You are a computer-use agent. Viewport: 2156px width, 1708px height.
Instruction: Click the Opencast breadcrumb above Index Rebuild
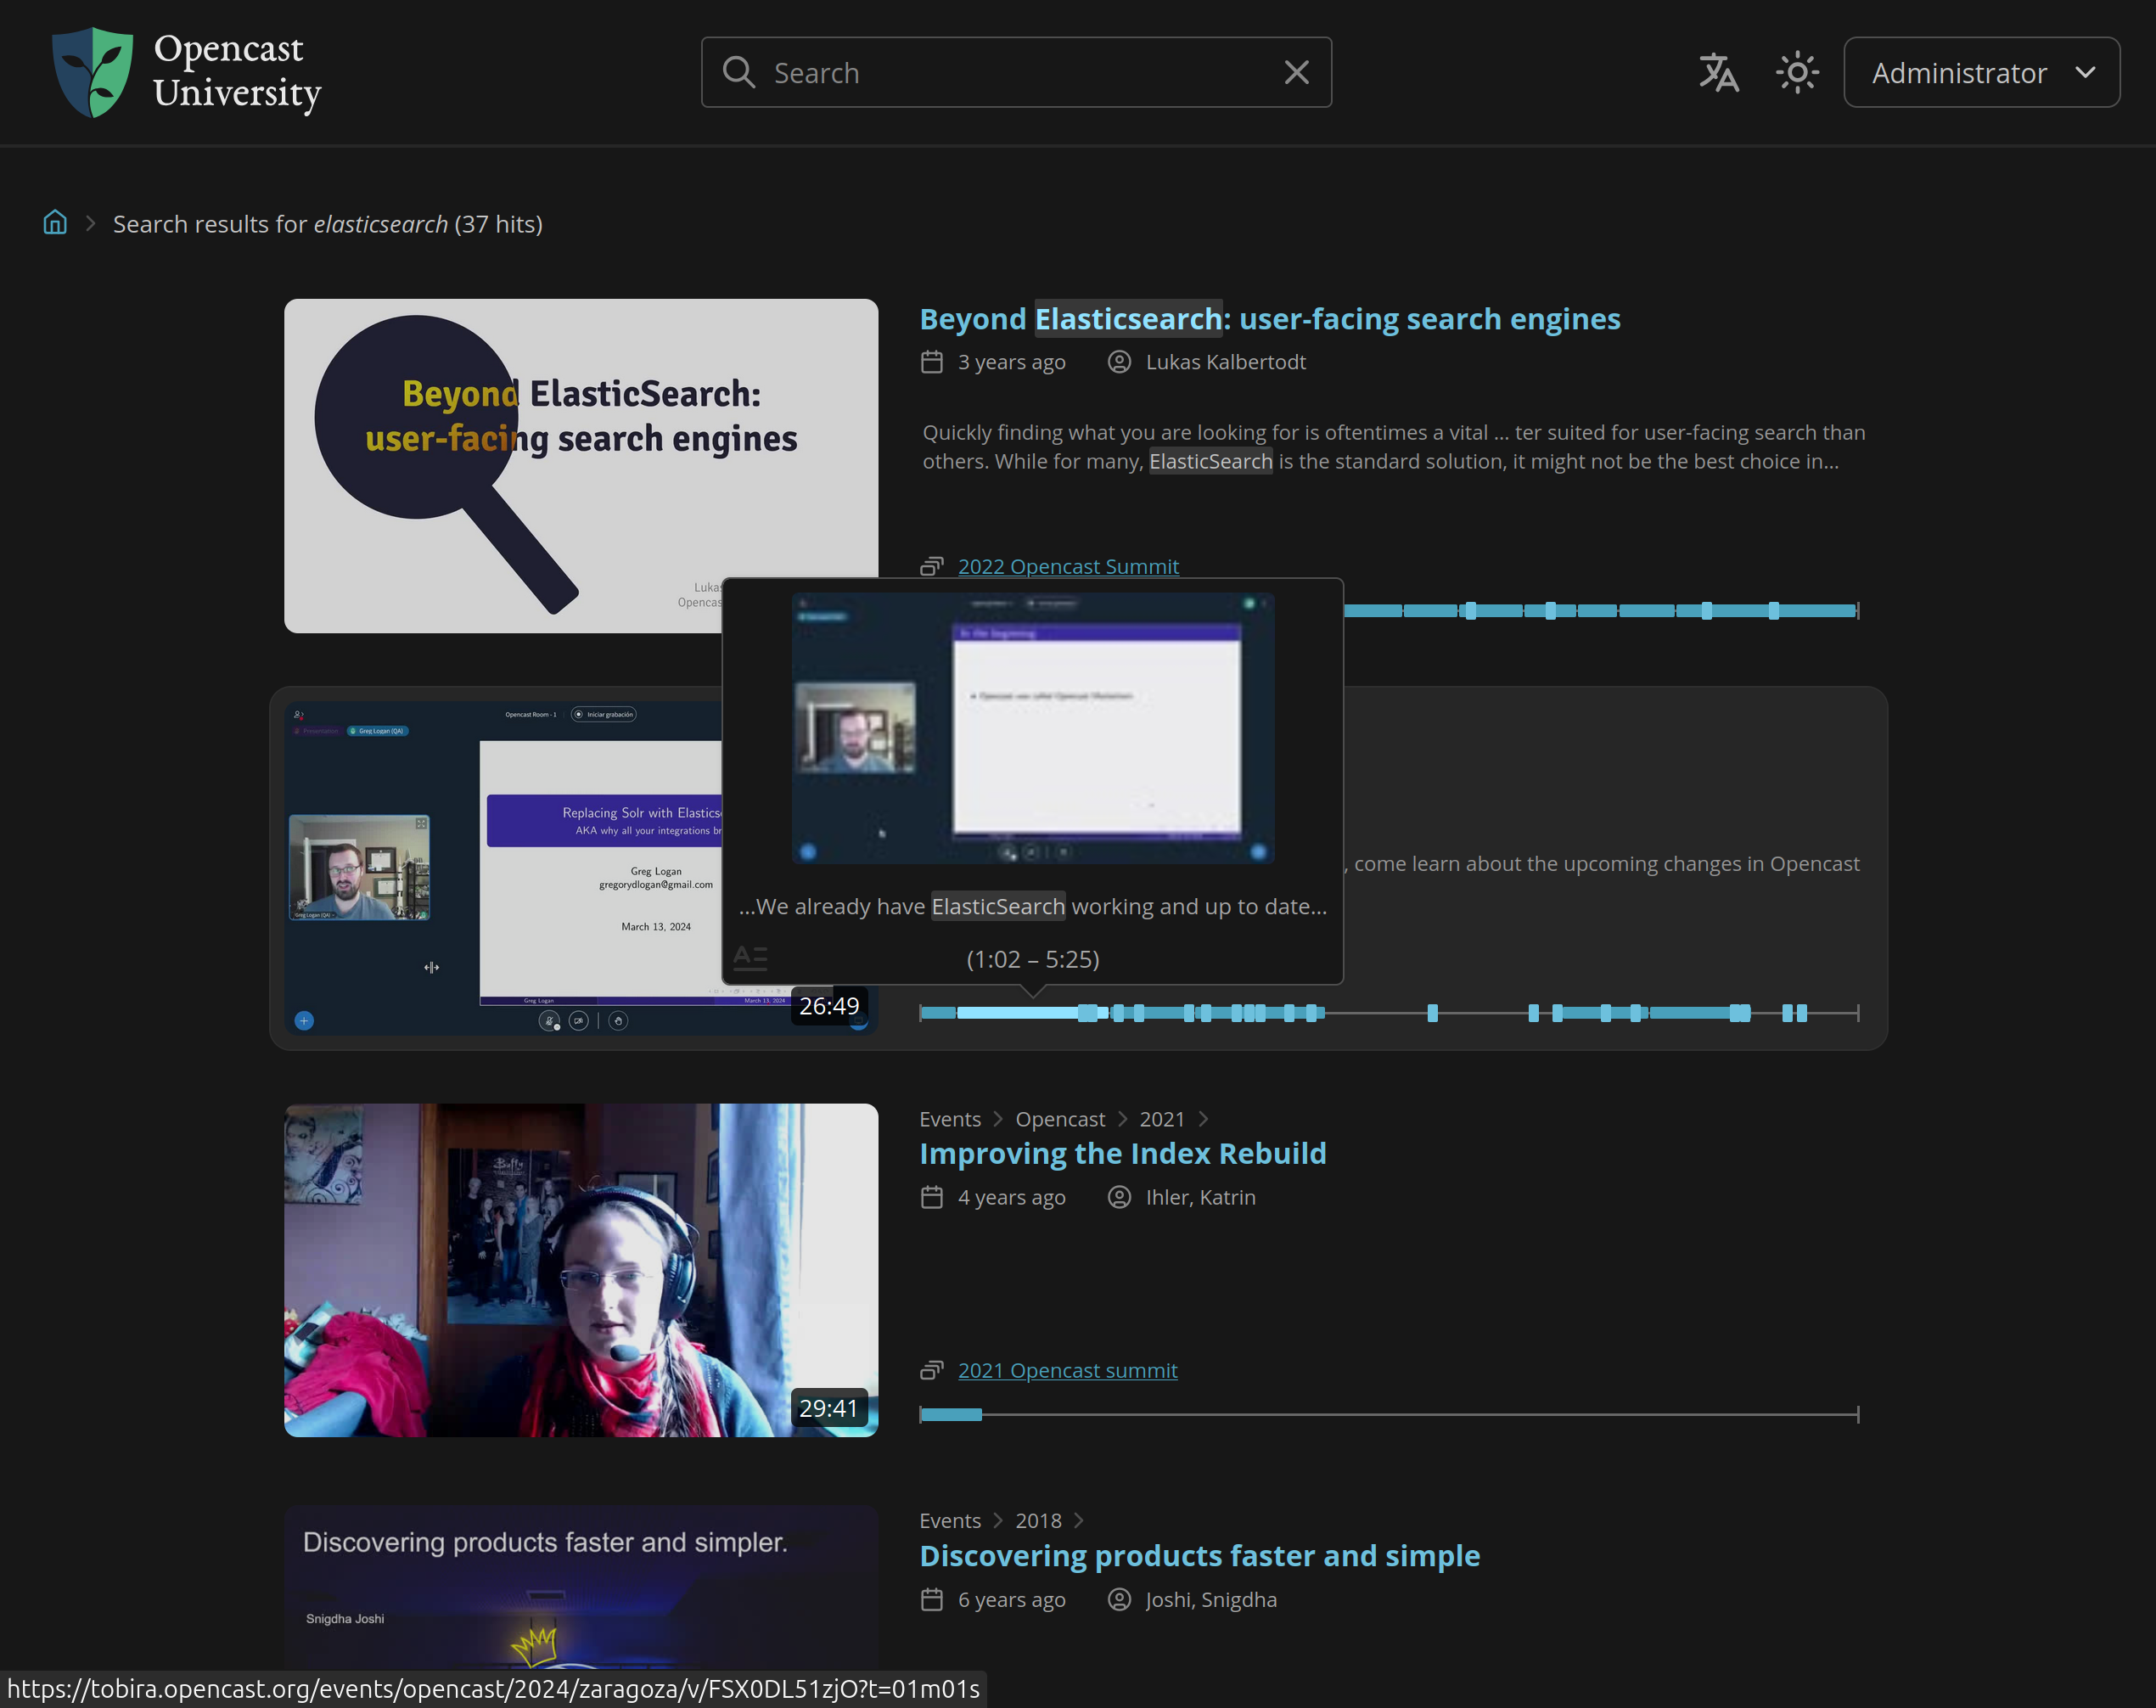(1059, 1119)
